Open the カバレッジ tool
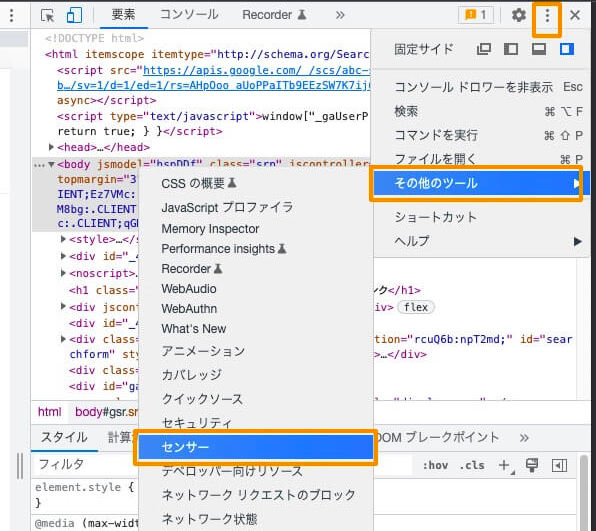Viewport: 596px width, 531px height. [255, 375]
